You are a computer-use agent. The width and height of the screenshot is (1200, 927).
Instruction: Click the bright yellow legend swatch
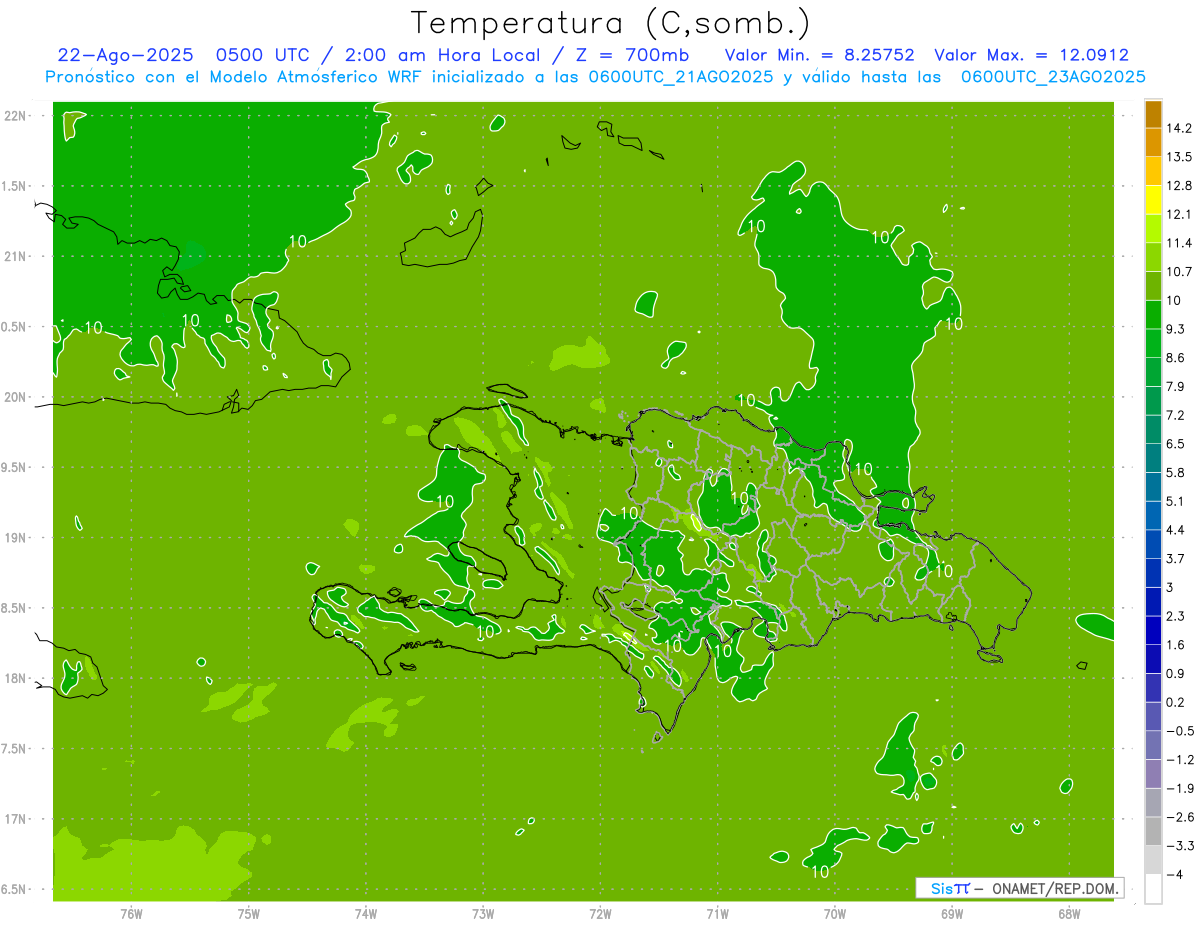[1153, 200]
